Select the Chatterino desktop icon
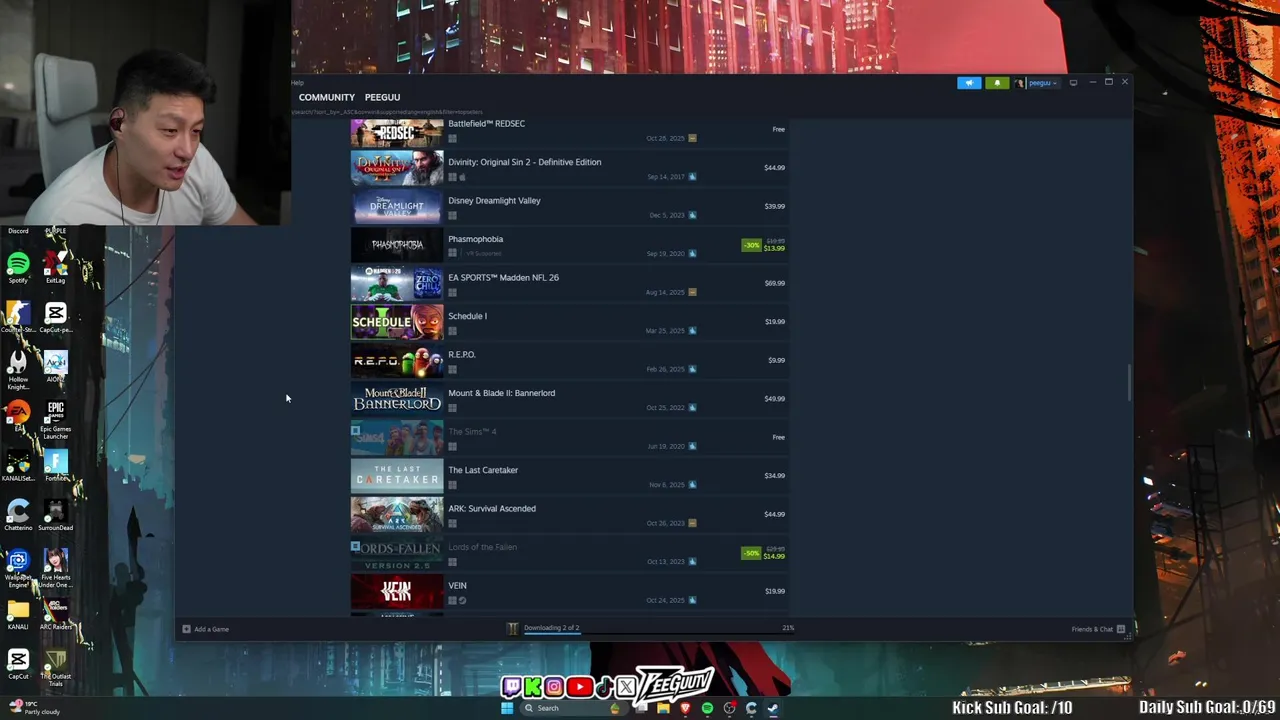The image size is (1280, 720). coord(18,514)
